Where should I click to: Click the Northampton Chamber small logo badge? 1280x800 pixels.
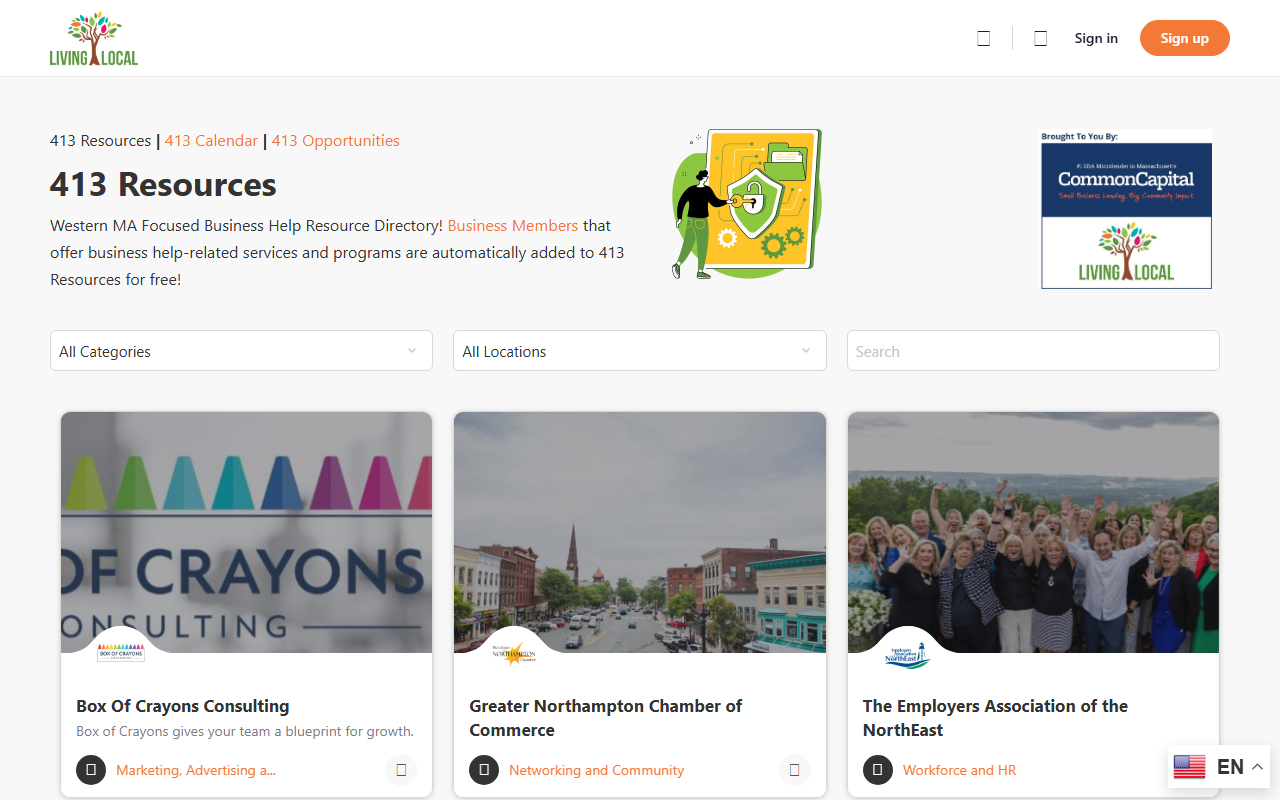click(514, 654)
